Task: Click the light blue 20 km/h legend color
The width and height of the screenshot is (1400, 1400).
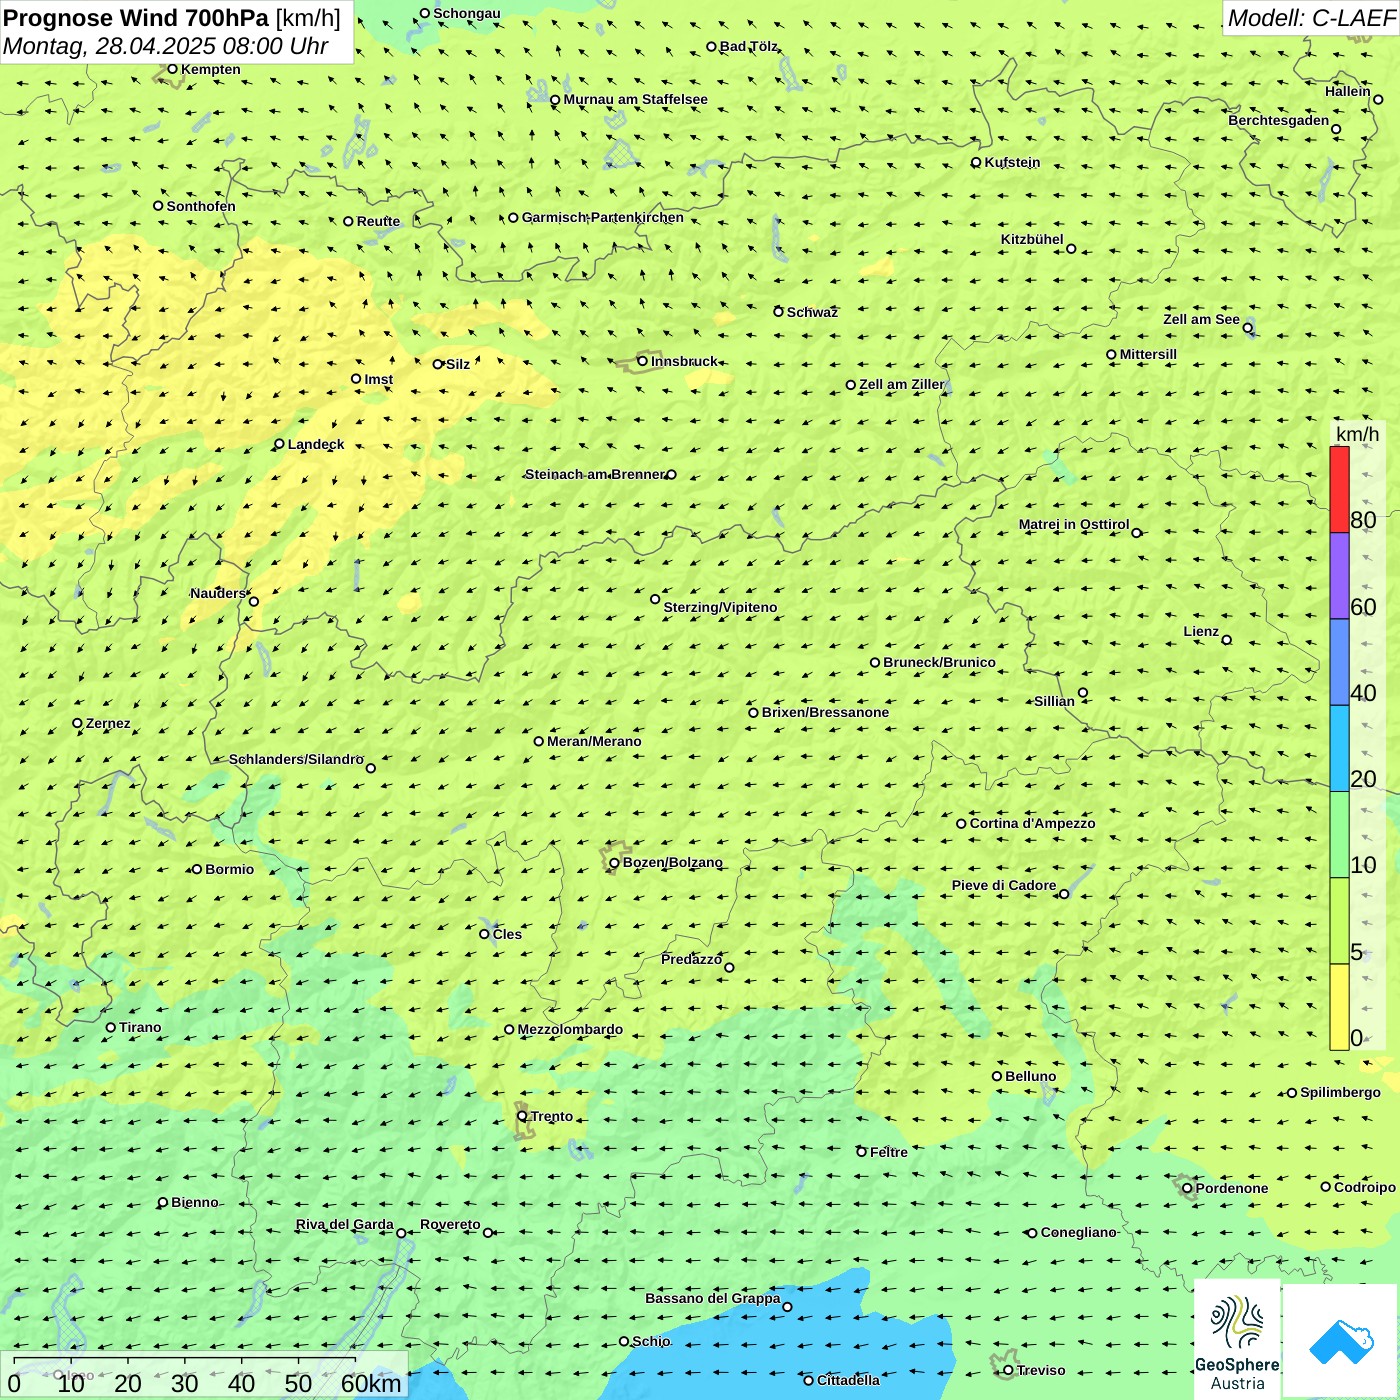Action: (x=1339, y=748)
